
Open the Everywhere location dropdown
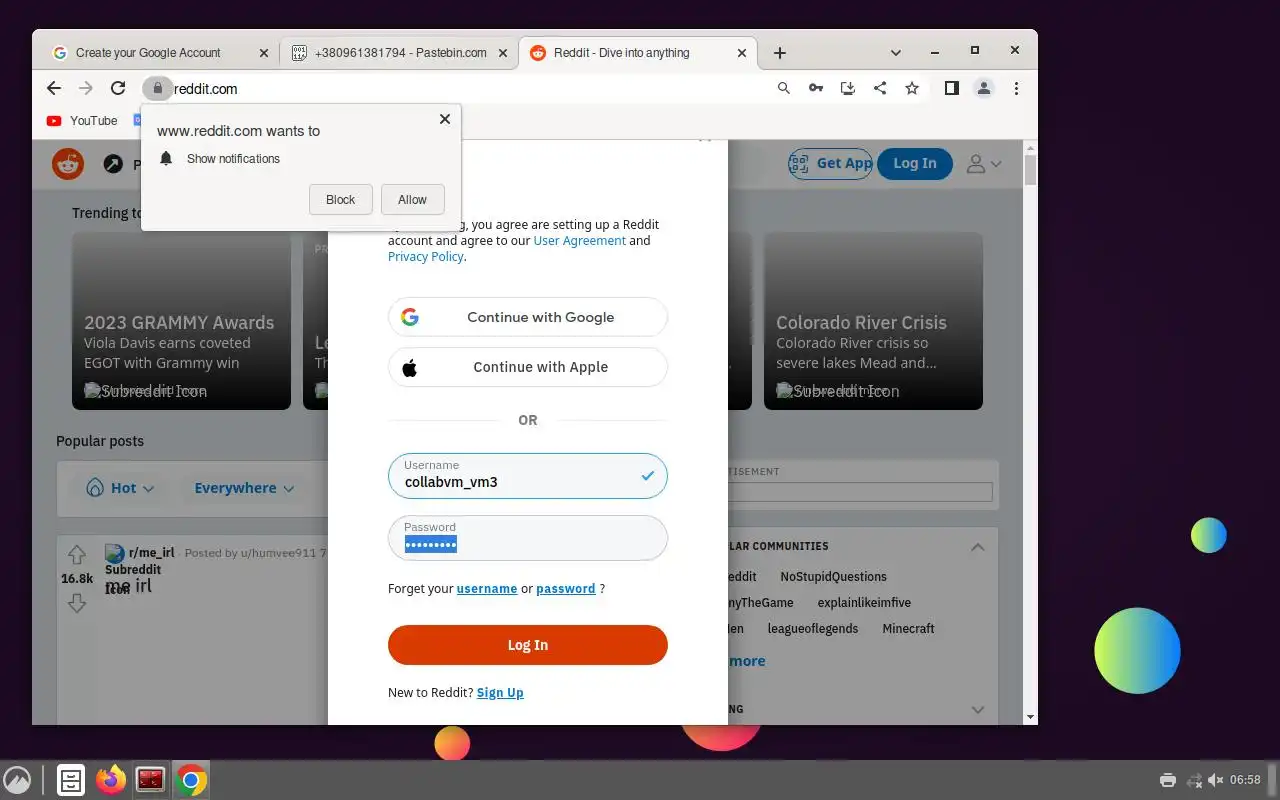pos(244,488)
